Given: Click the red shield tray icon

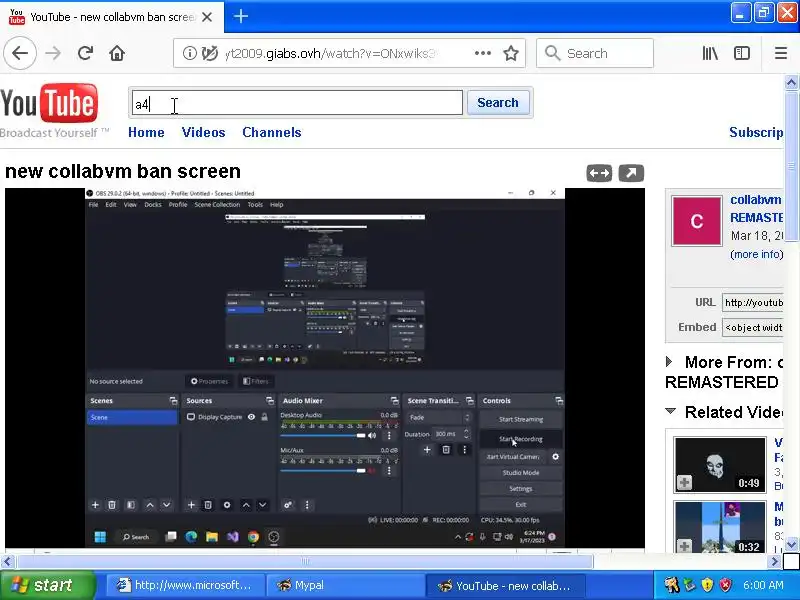Looking at the screenshot, I should (x=726, y=585).
